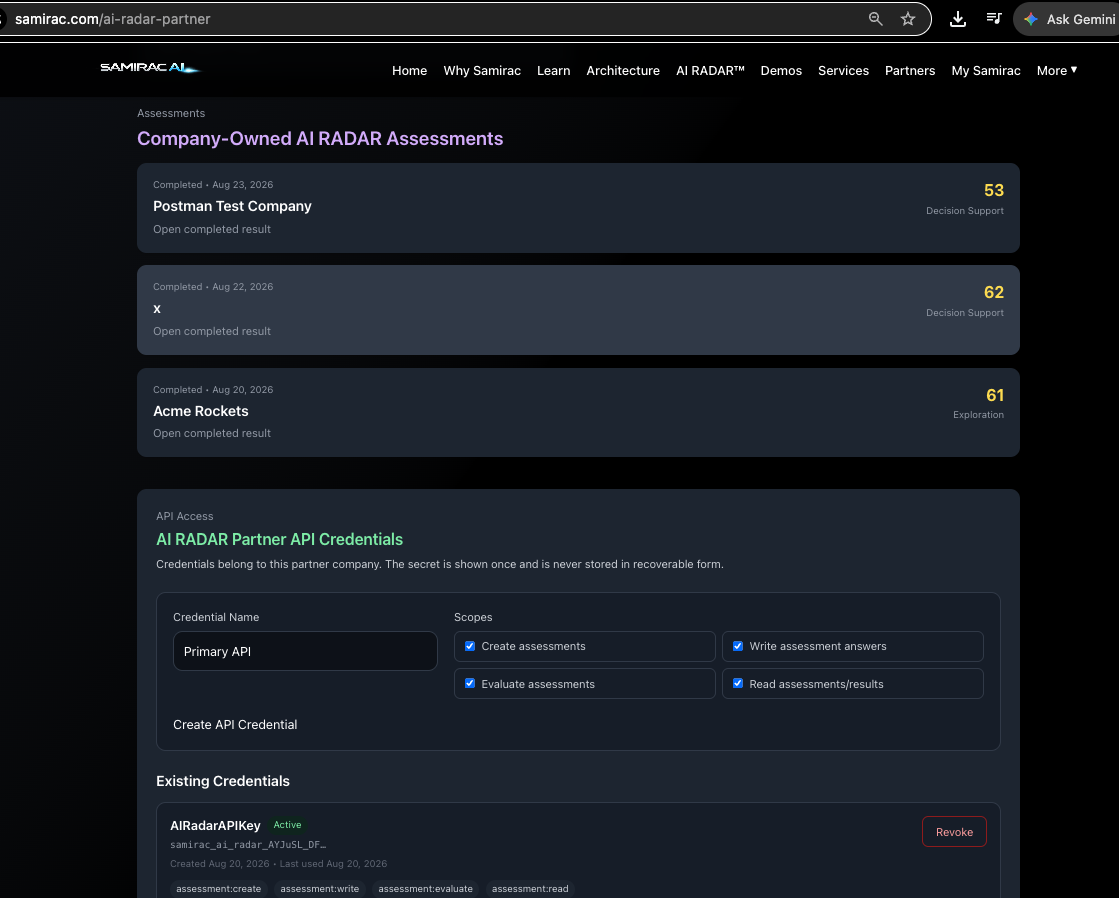Open the Demos nav item
Image resolution: width=1119 pixels, height=898 pixels.
coord(781,71)
